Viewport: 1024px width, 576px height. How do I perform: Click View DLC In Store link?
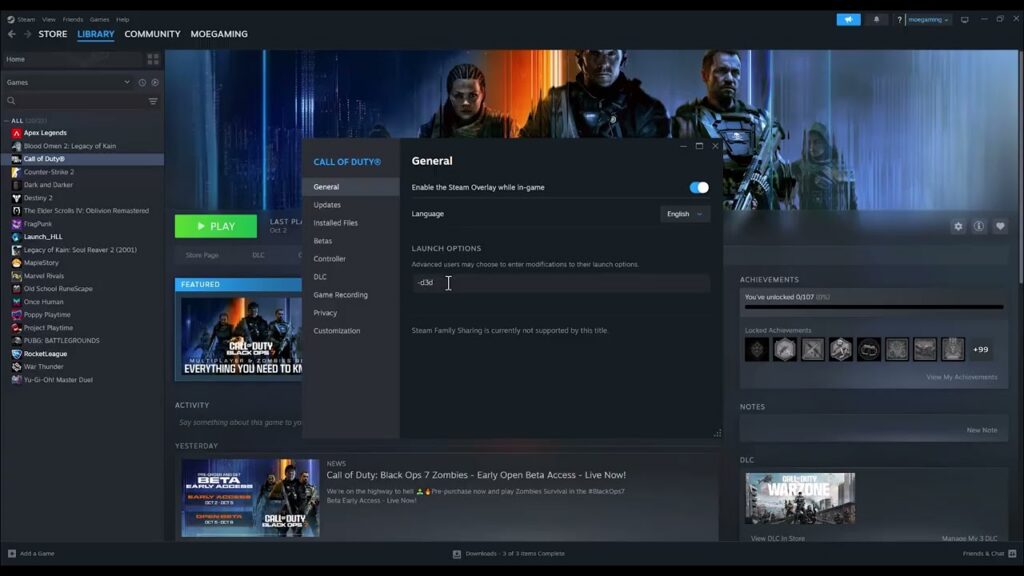coord(777,538)
